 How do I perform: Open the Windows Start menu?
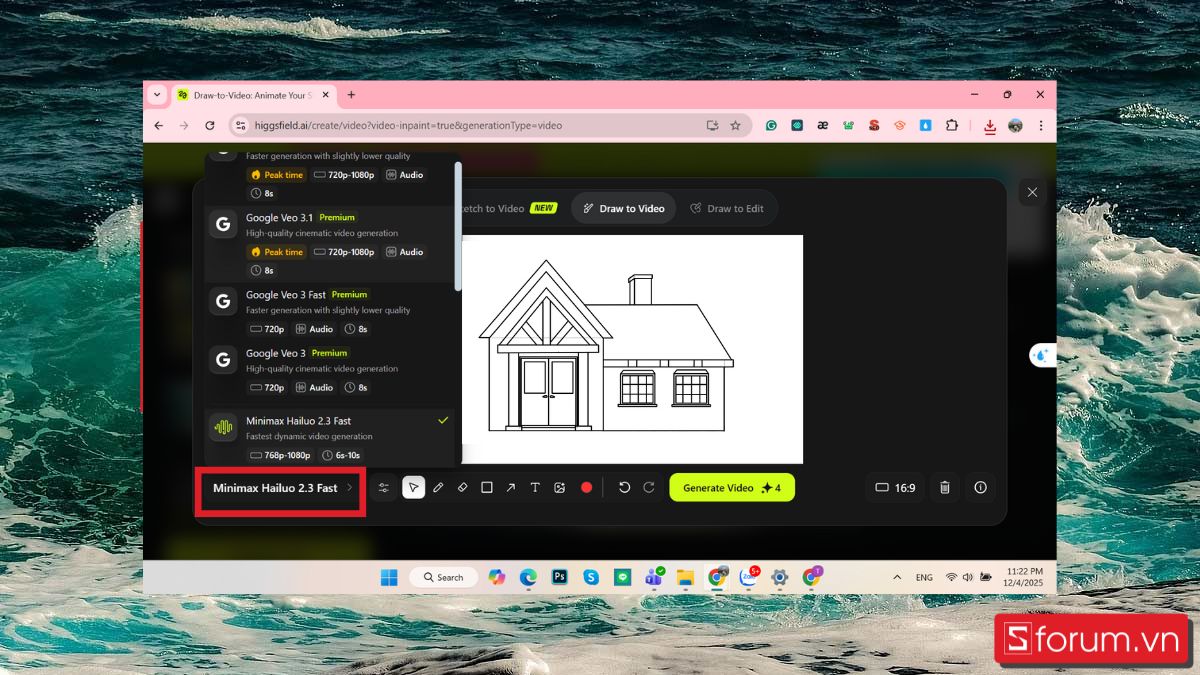point(389,577)
